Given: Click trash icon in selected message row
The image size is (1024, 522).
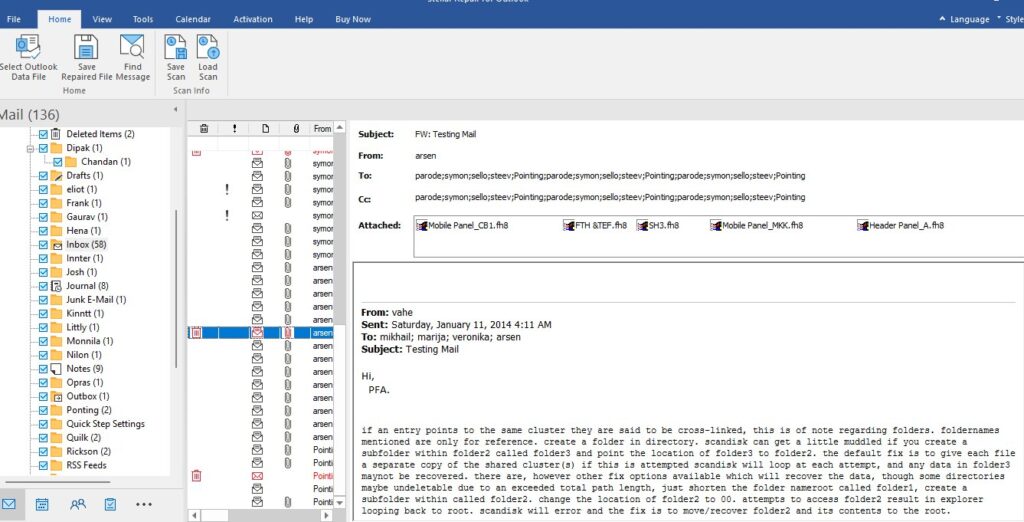Looking at the screenshot, I should tap(196, 333).
